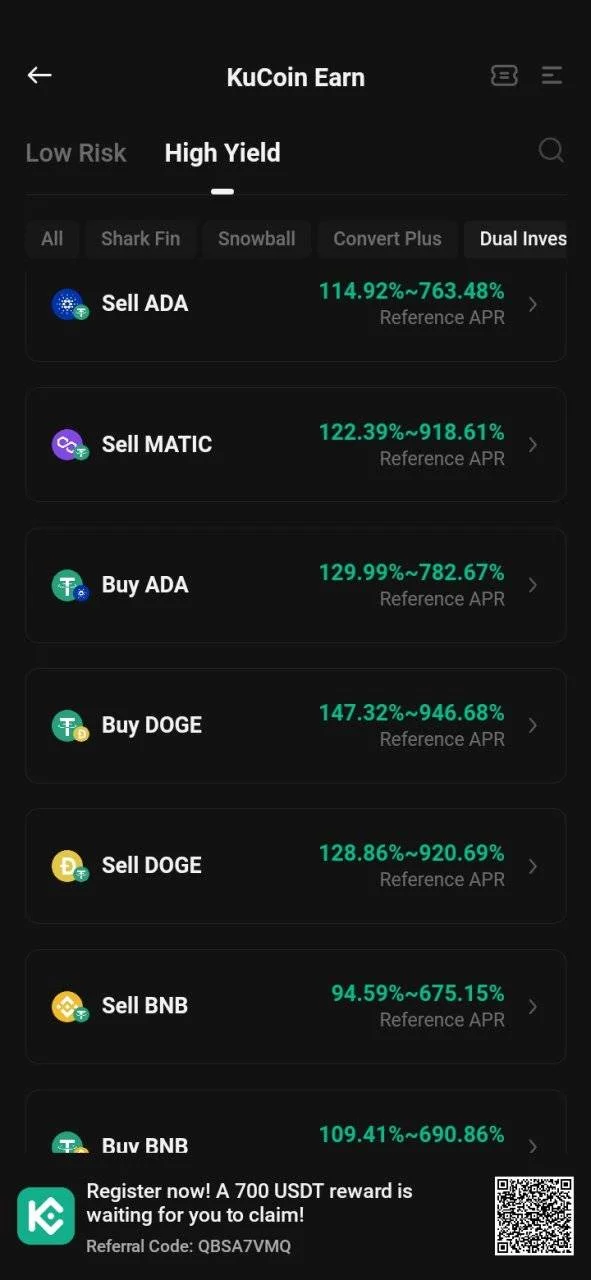591x1280 pixels.
Task: Tap the KuCoin logo in banner
Action: click(46, 1216)
